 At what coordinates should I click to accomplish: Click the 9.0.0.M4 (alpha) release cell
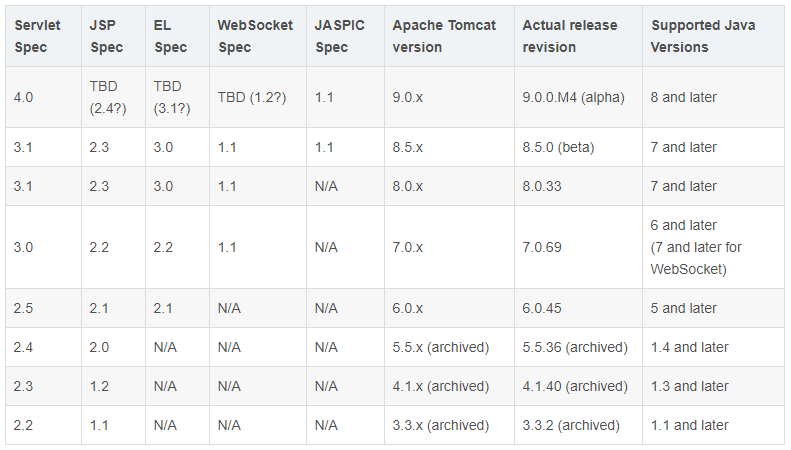pyautogui.click(x=575, y=97)
